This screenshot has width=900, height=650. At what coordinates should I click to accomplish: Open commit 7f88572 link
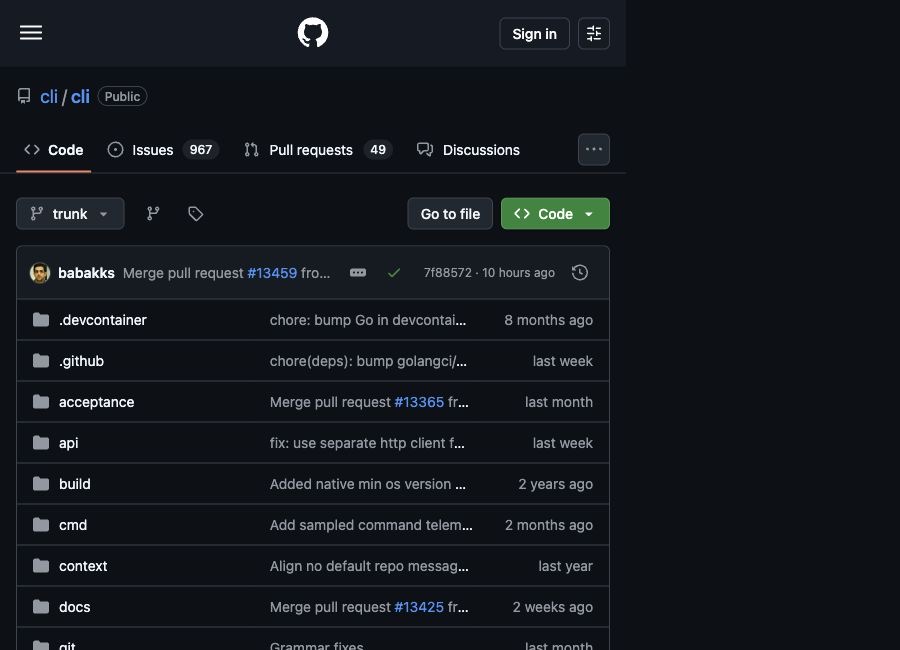coord(448,273)
